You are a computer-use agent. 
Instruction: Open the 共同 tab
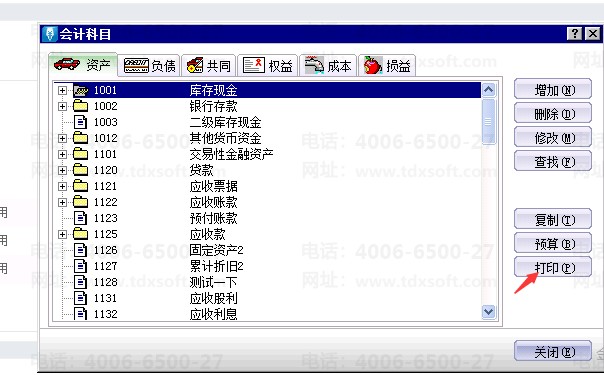pos(208,66)
